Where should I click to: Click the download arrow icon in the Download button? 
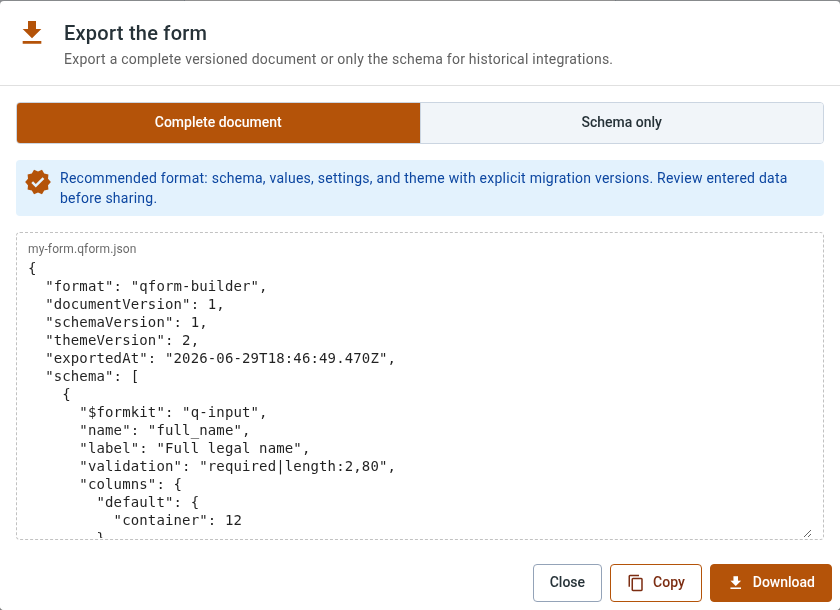(x=736, y=583)
